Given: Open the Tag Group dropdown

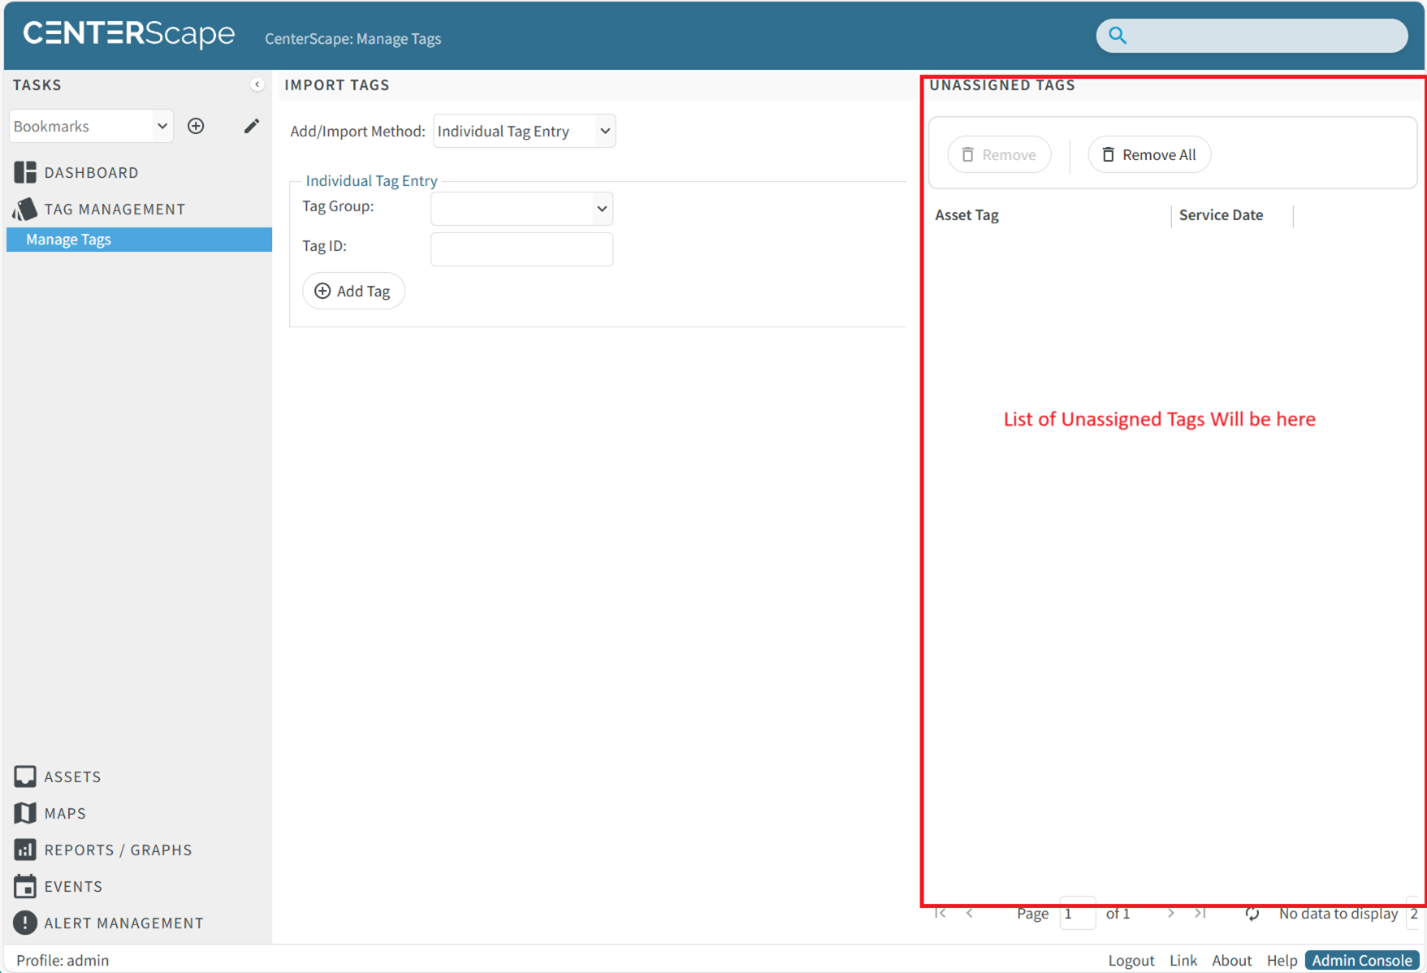Looking at the screenshot, I should [521, 209].
